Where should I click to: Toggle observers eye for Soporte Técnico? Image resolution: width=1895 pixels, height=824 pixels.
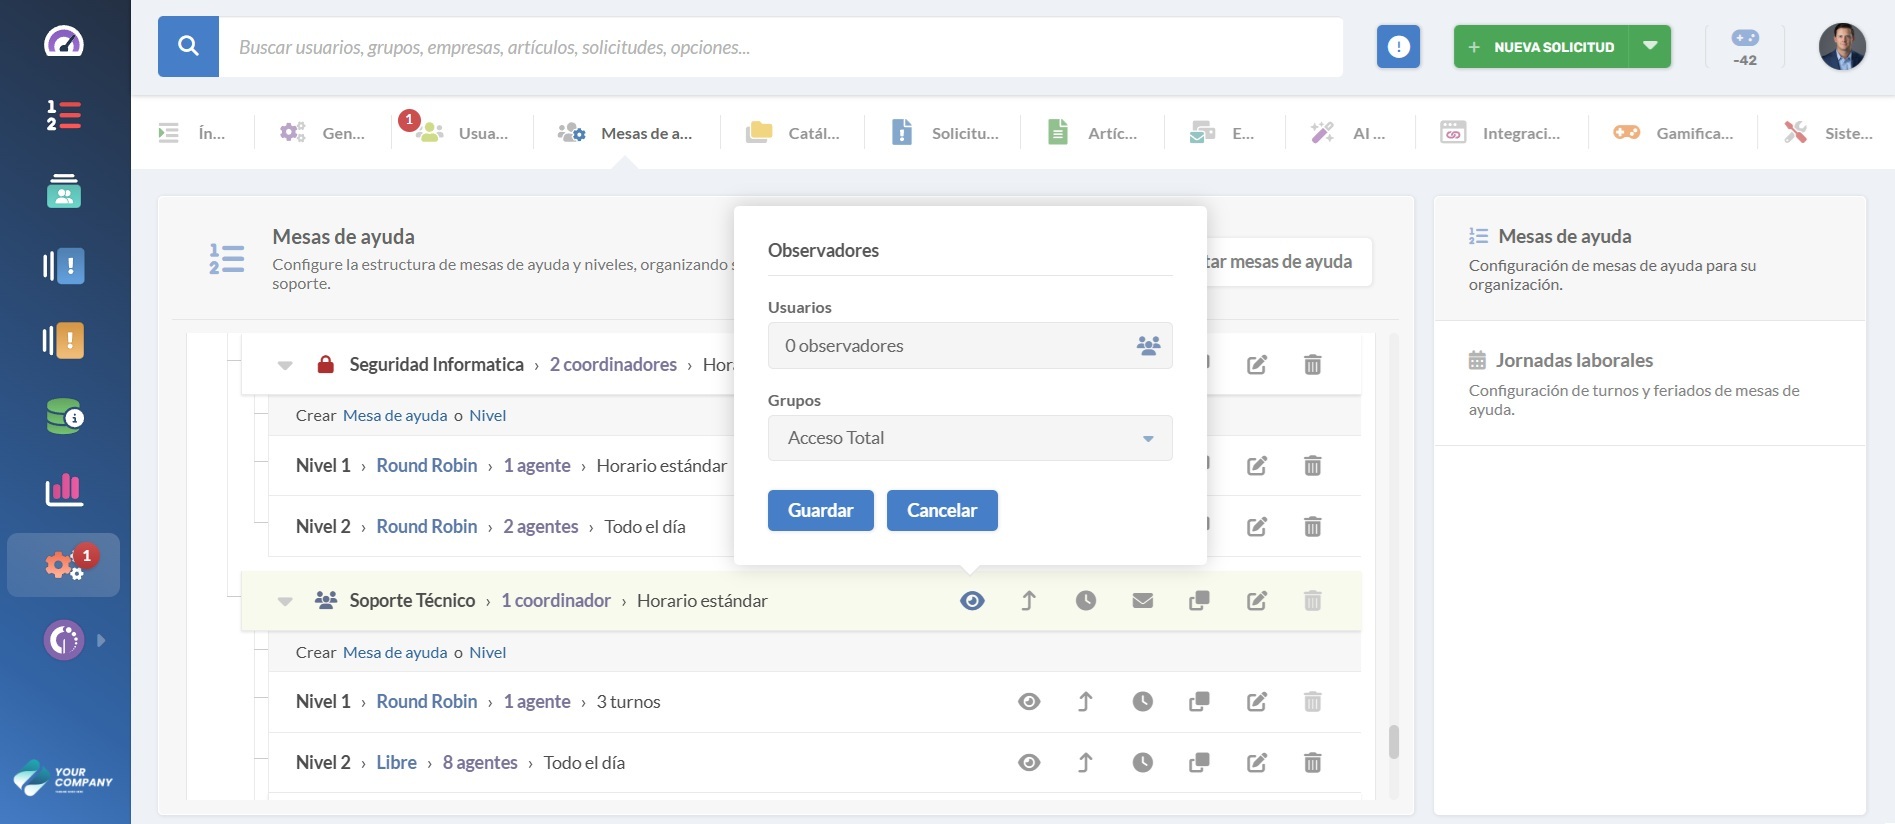(972, 600)
